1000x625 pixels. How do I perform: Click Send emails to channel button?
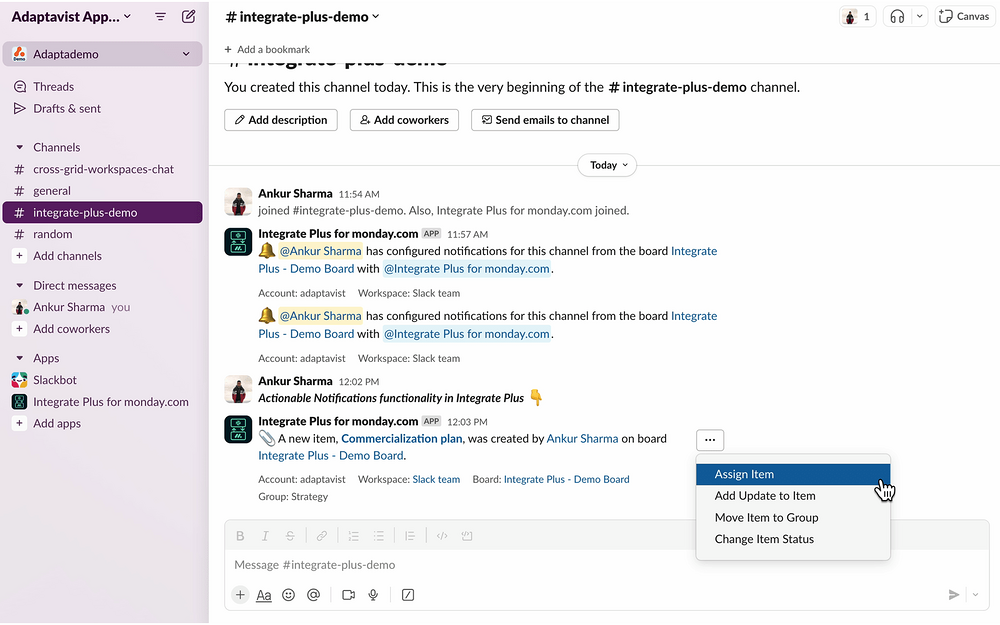(545, 120)
